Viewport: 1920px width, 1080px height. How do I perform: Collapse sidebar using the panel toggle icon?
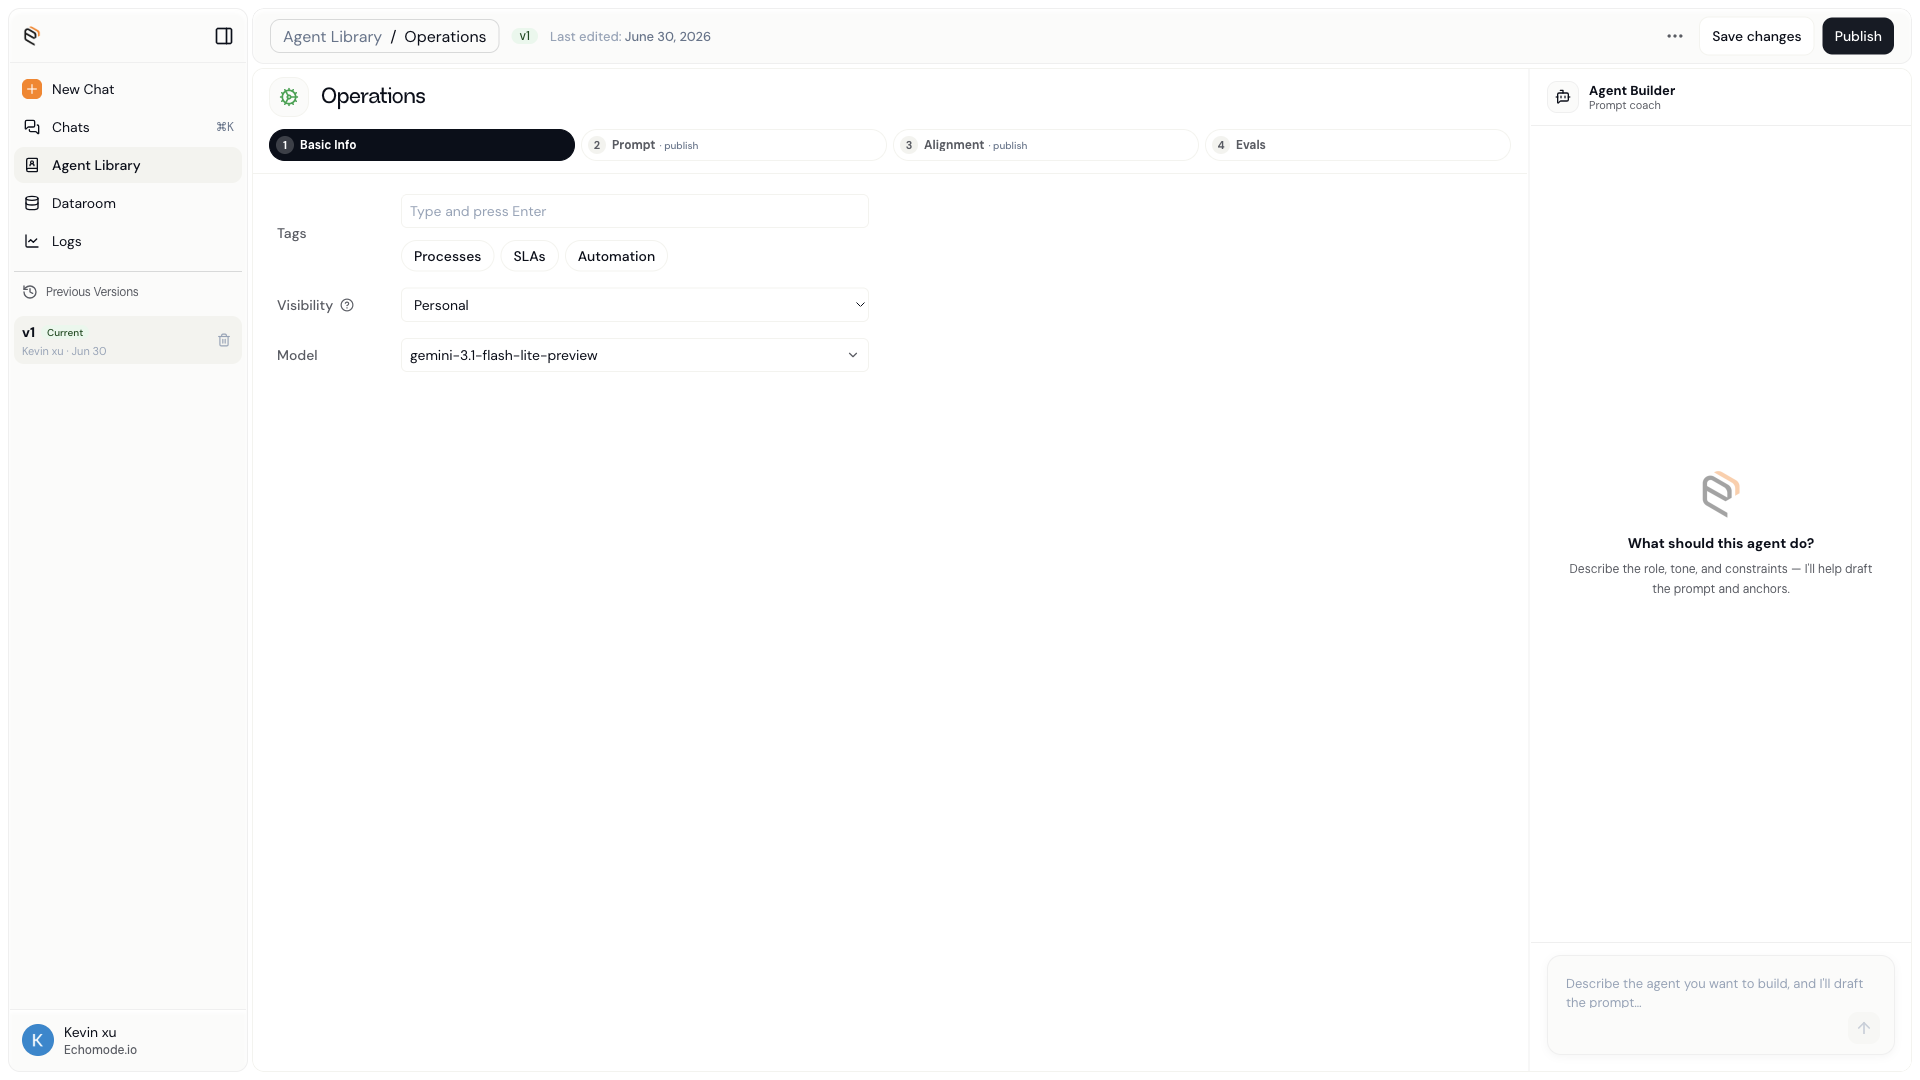click(224, 36)
